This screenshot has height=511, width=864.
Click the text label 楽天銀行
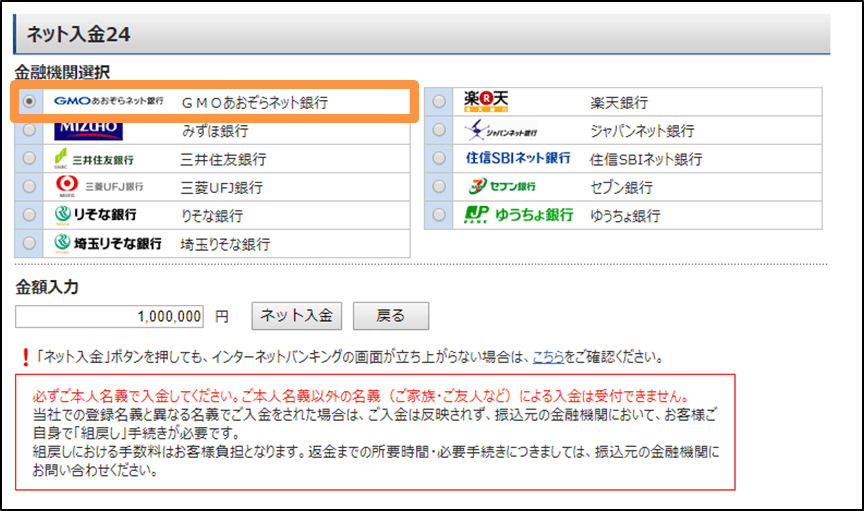coord(619,103)
